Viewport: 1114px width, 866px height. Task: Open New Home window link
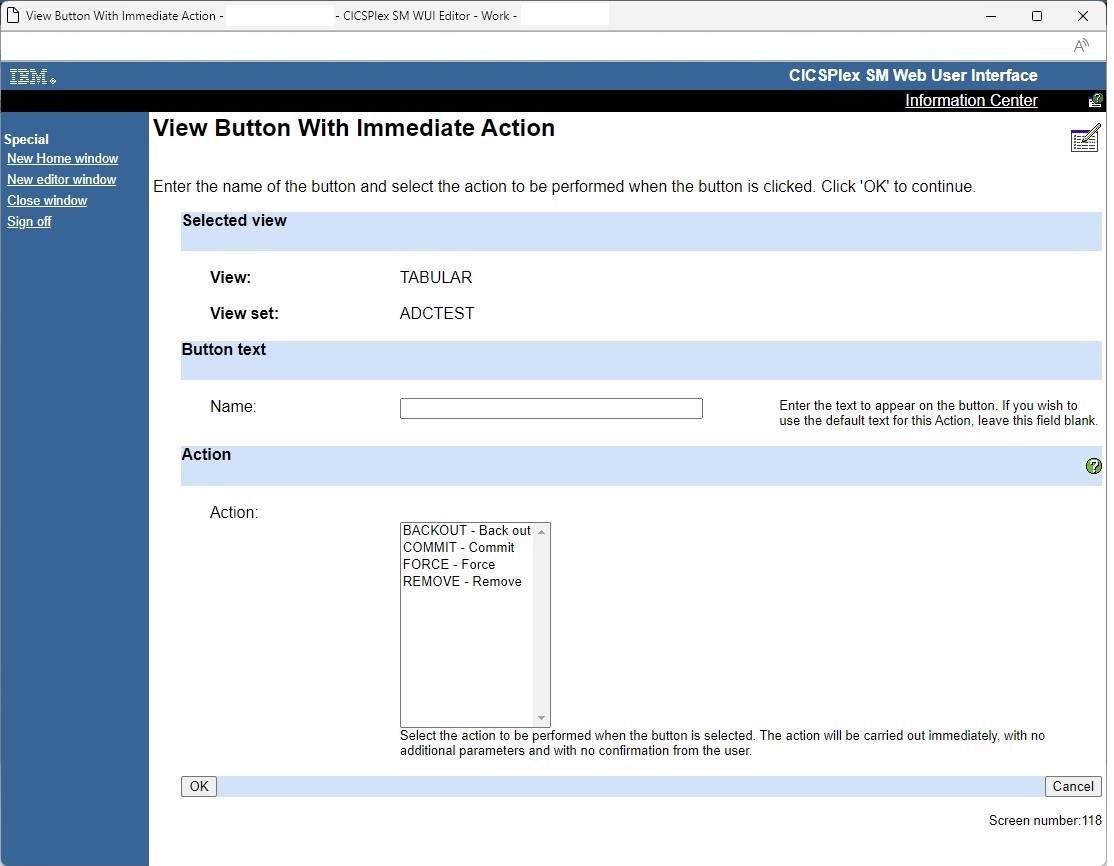coord(63,158)
